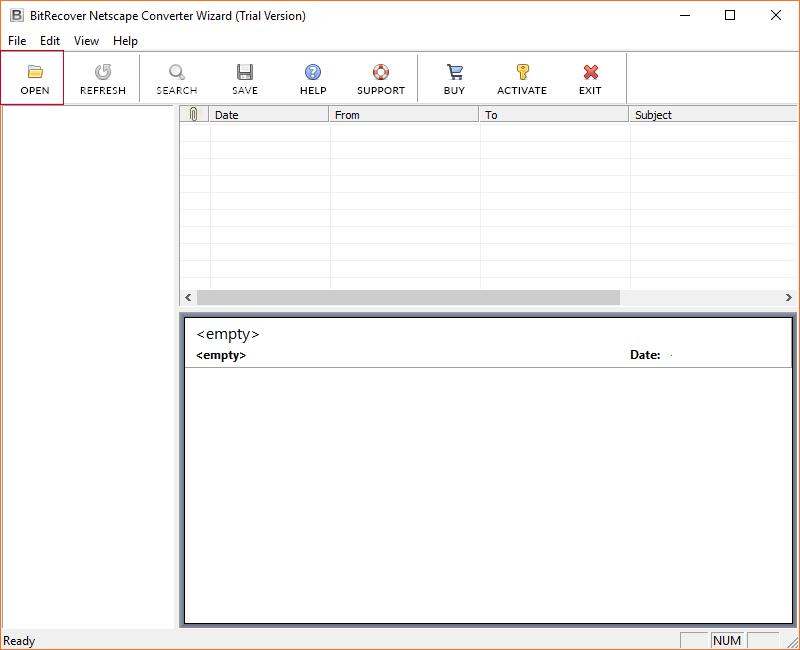The height and width of the screenshot is (650, 800).
Task: Sort by the Subject column header
Action: (x=713, y=114)
